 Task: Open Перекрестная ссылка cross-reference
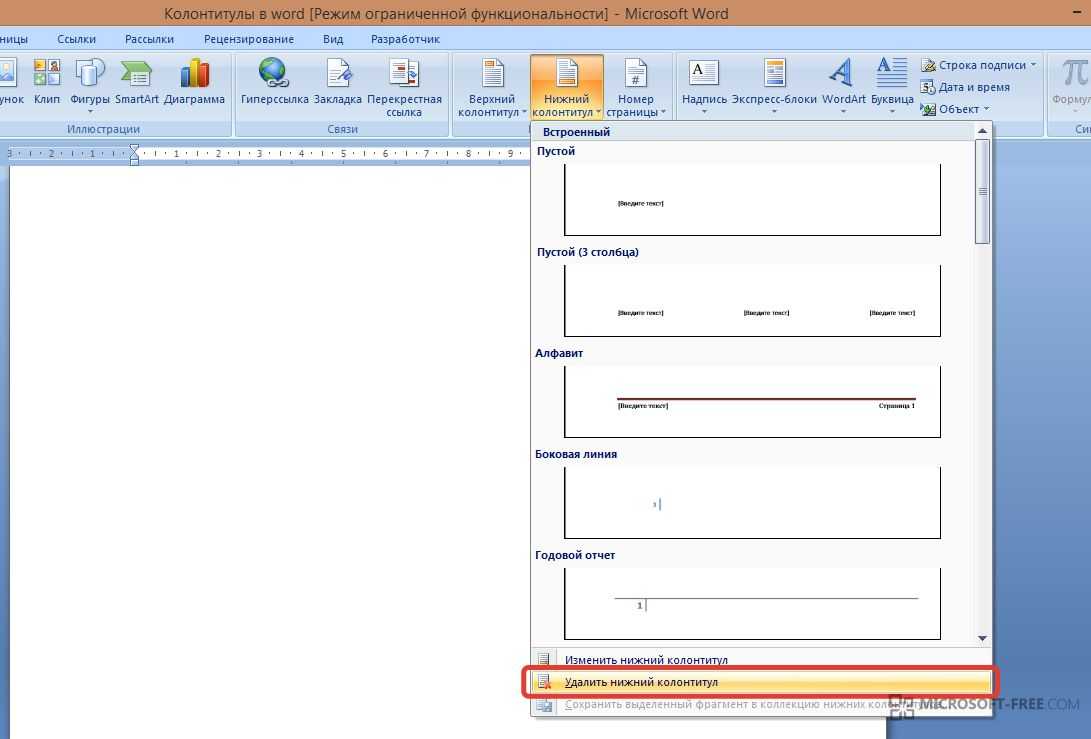pyautogui.click(x=404, y=88)
